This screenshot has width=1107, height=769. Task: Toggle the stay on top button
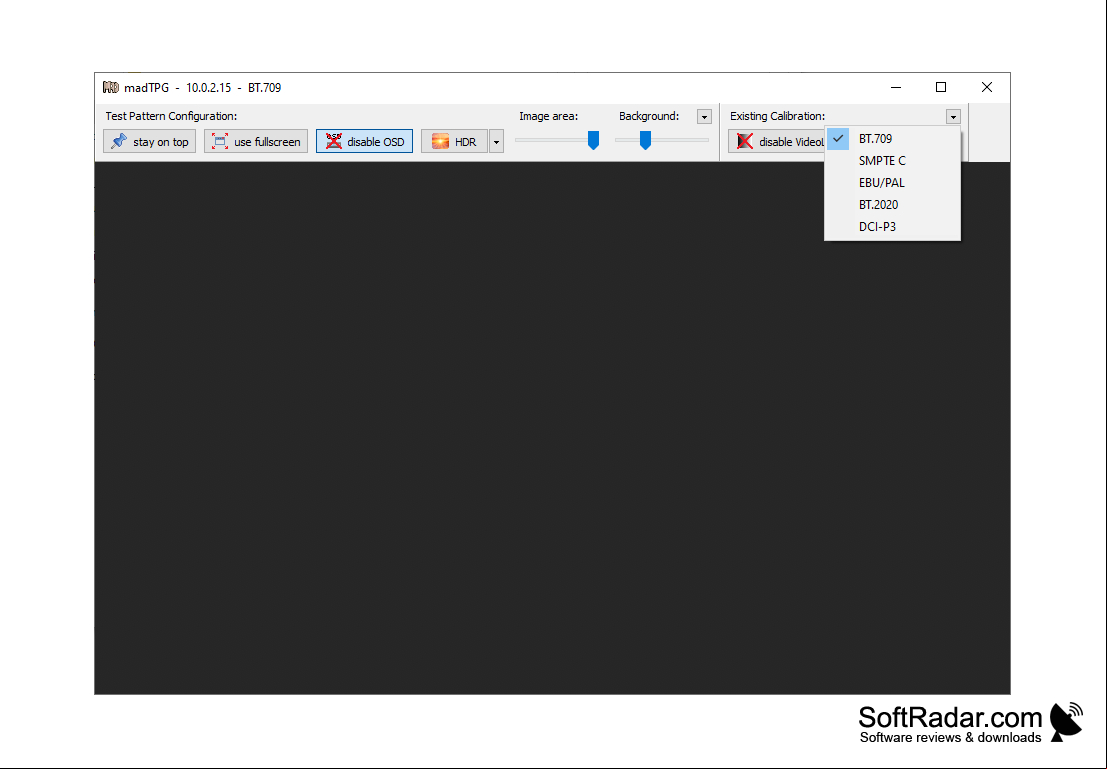150,141
